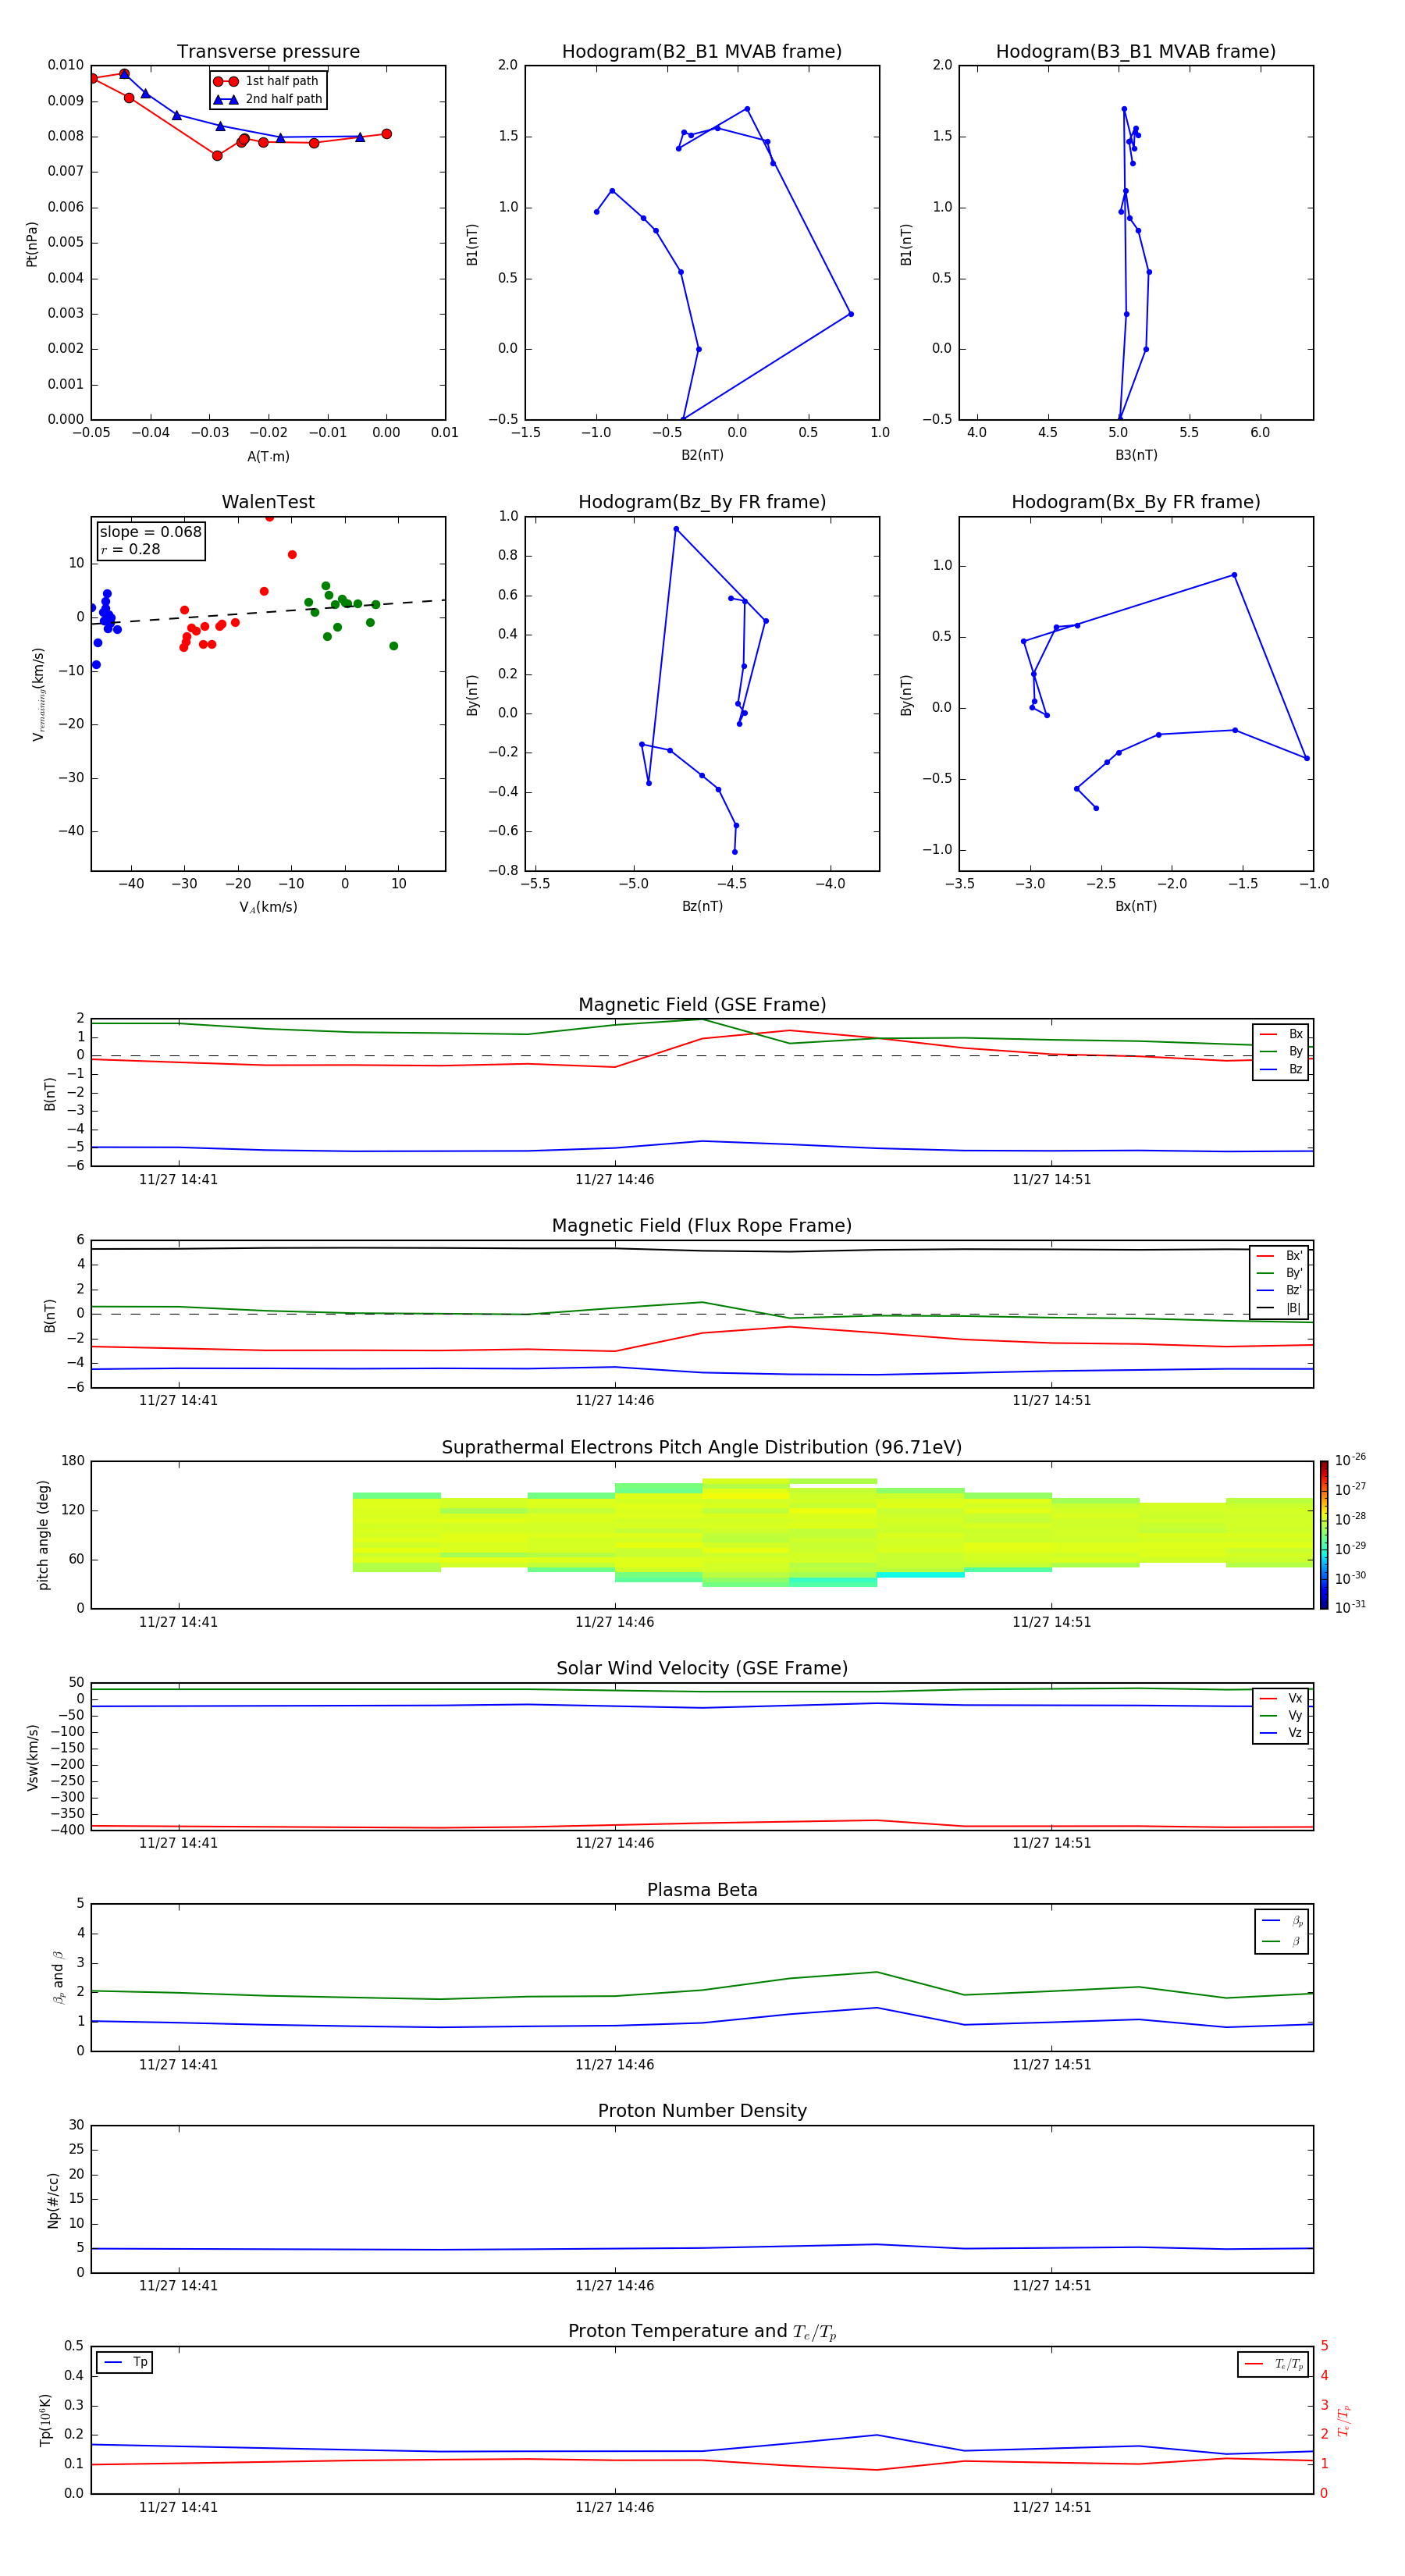This screenshot has width=1405, height=2576.
Task: Click 'Bx' entry in GSE field legend
Action: click(1281, 1035)
